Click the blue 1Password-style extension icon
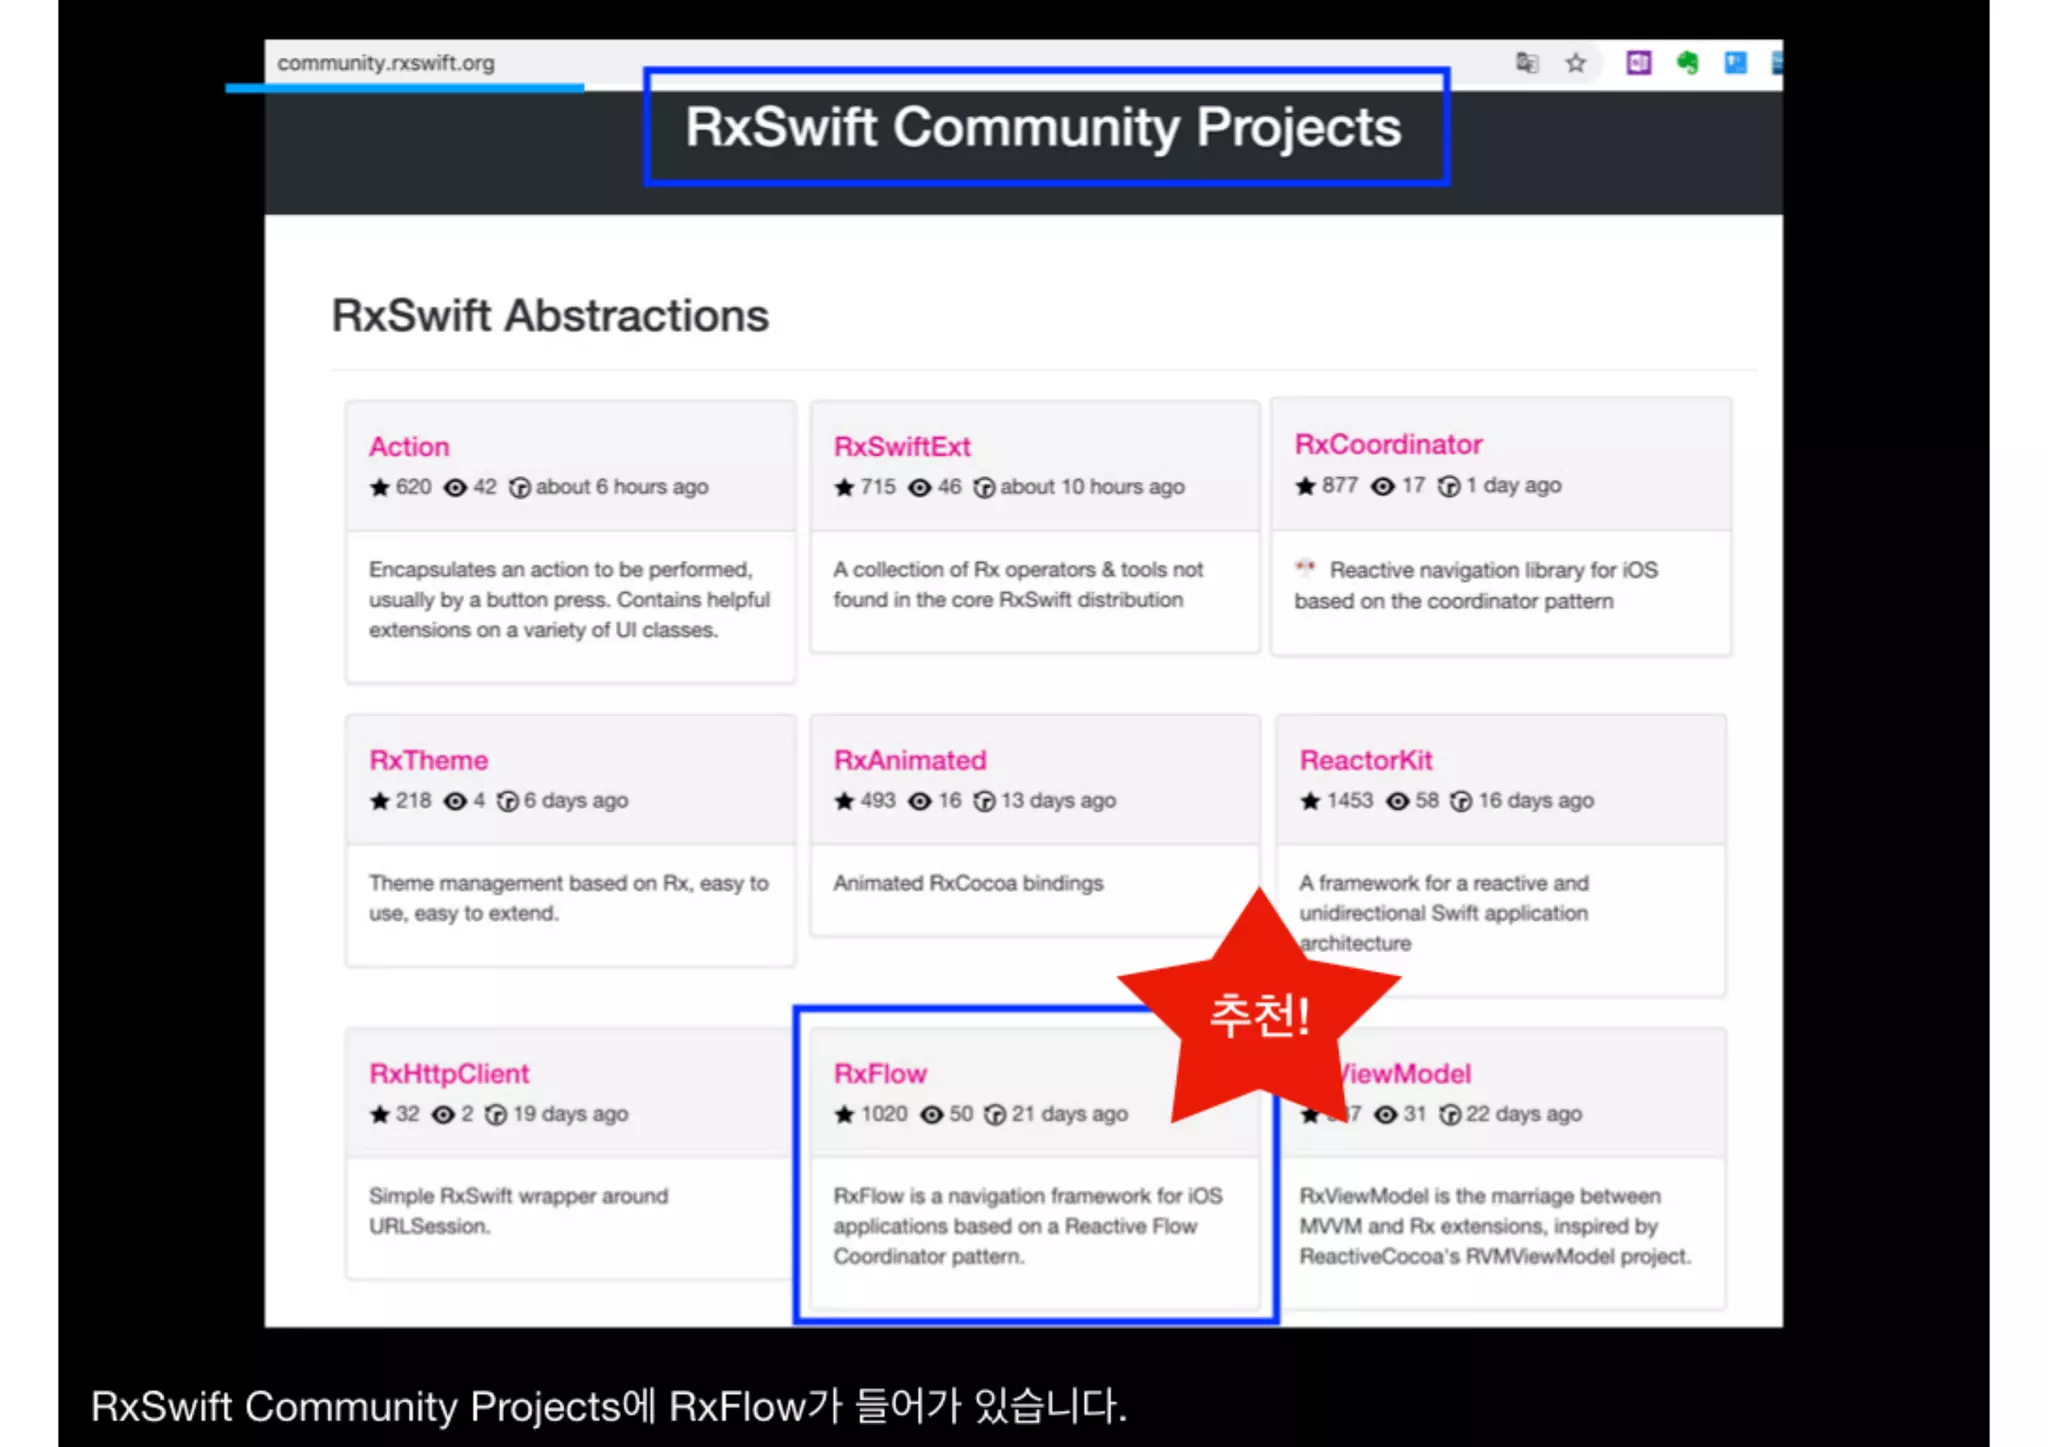Viewport: 2048px width, 1447px height. click(x=1736, y=63)
